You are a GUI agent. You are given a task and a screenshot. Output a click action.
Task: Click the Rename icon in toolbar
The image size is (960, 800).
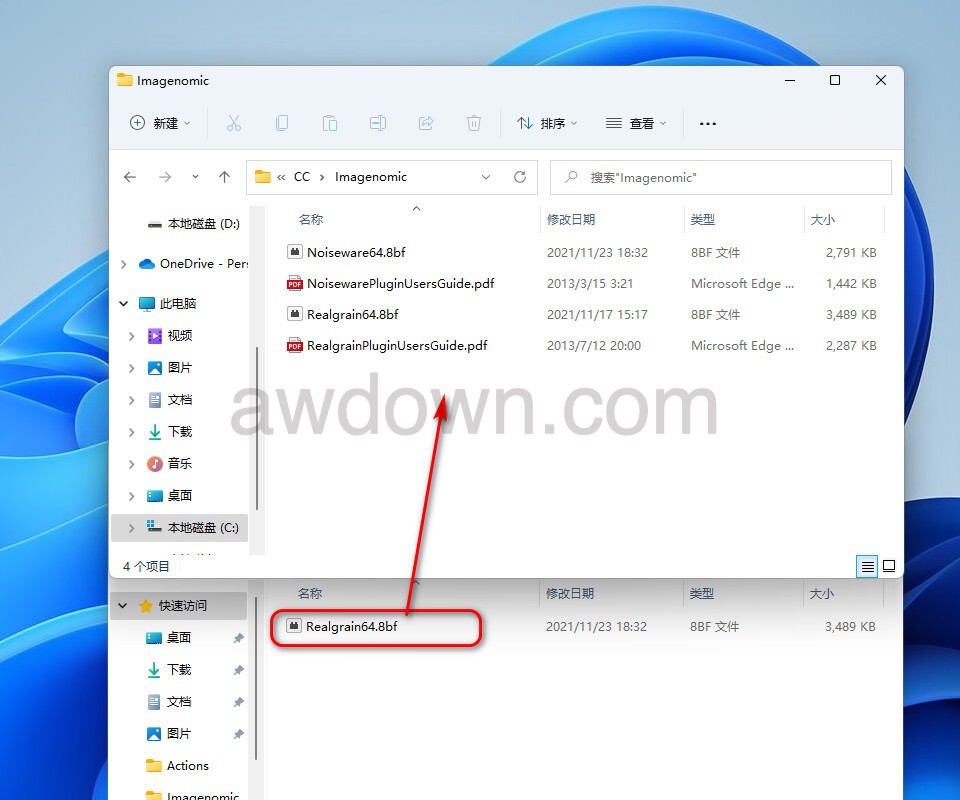pos(378,123)
